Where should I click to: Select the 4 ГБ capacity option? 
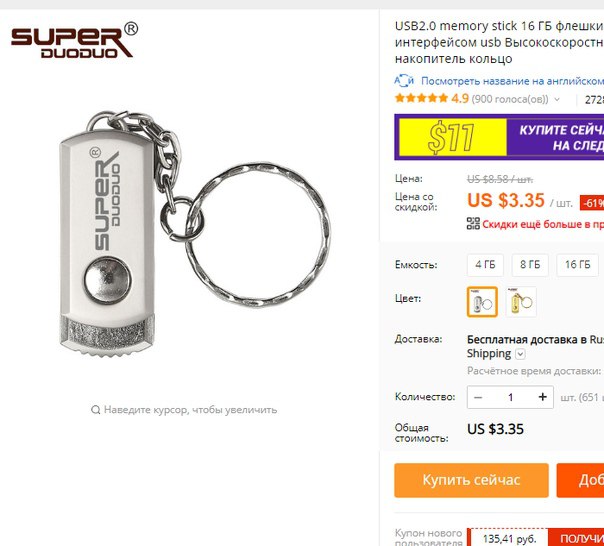[485, 265]
